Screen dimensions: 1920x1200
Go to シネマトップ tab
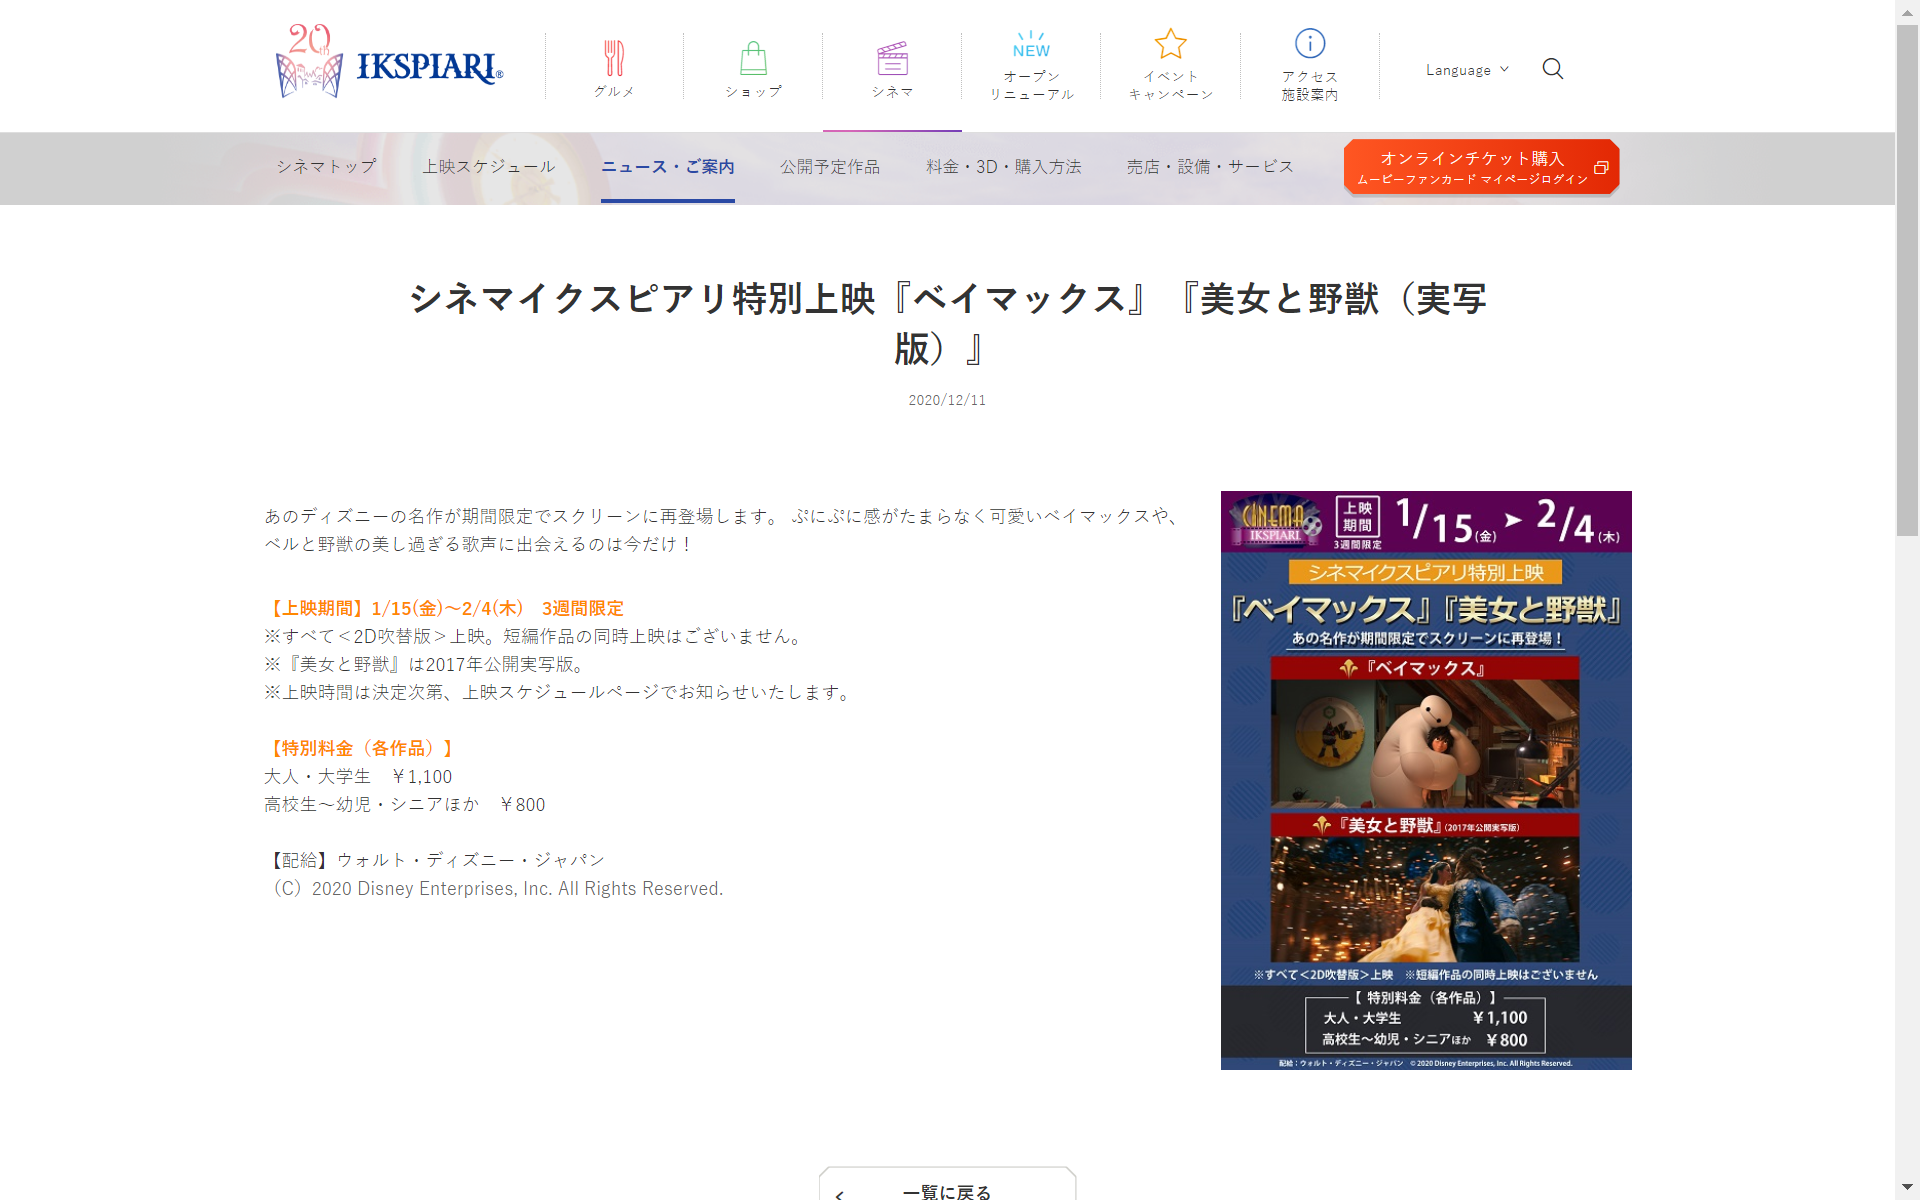[x=326, y=167]
